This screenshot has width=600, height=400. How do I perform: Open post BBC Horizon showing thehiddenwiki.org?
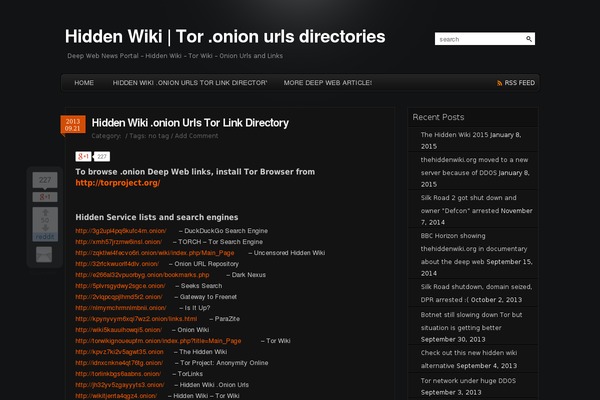474,249
